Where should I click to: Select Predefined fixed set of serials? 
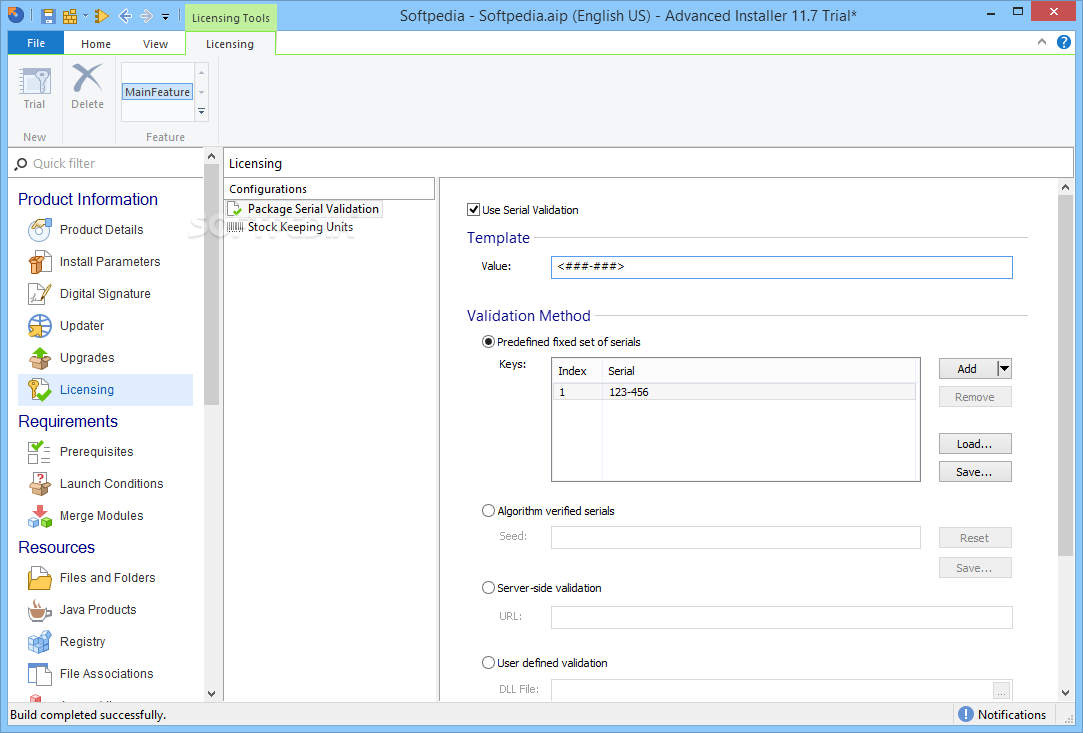pos(488,342)
